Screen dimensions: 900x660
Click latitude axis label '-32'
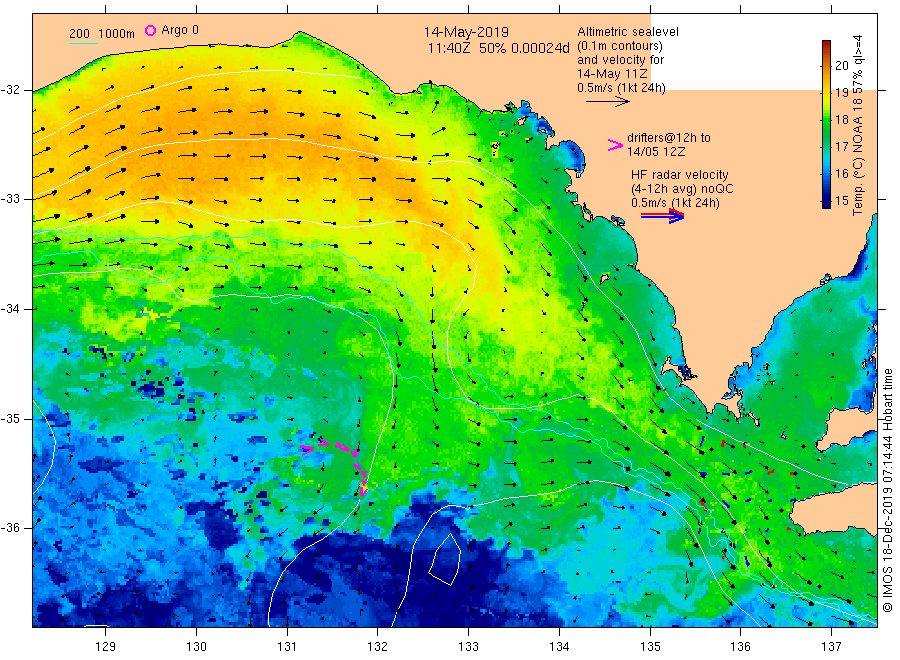point(10,90)
